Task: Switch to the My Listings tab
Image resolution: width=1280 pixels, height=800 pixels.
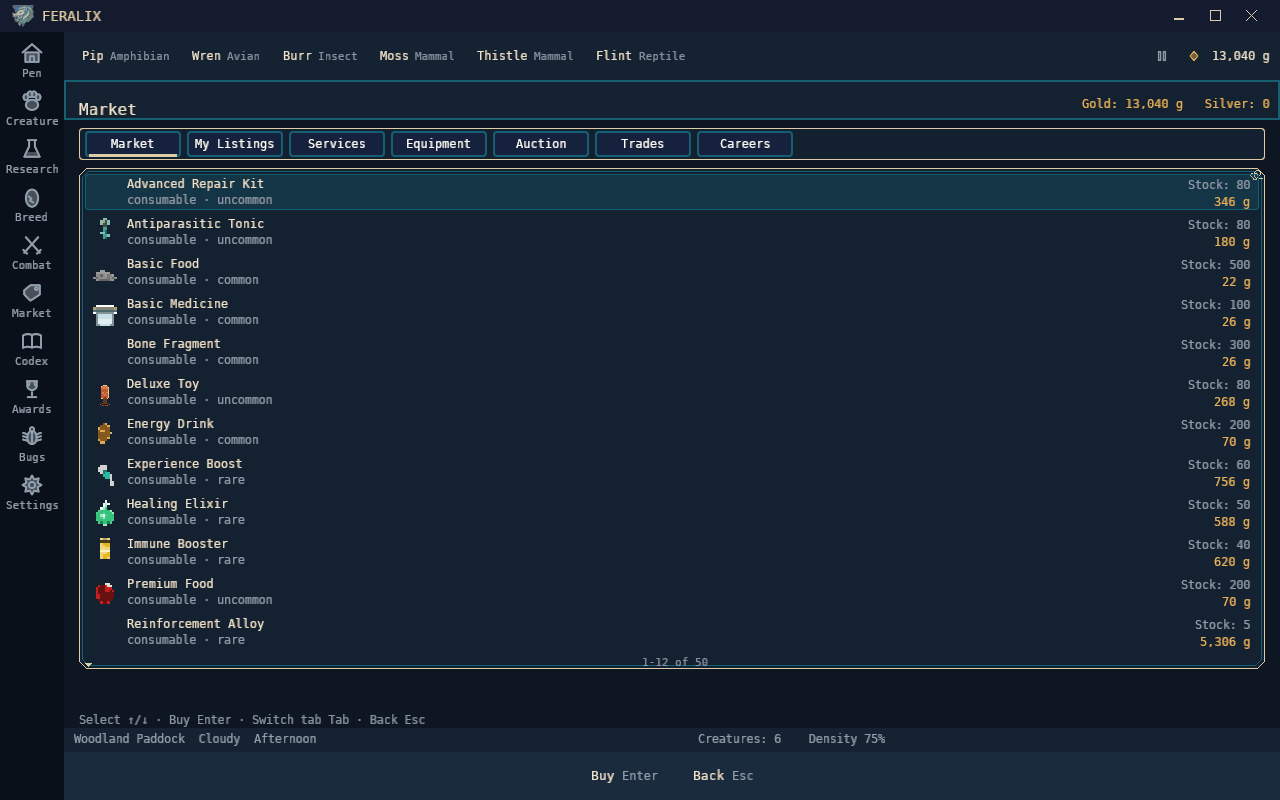Action: click(235, 144)
